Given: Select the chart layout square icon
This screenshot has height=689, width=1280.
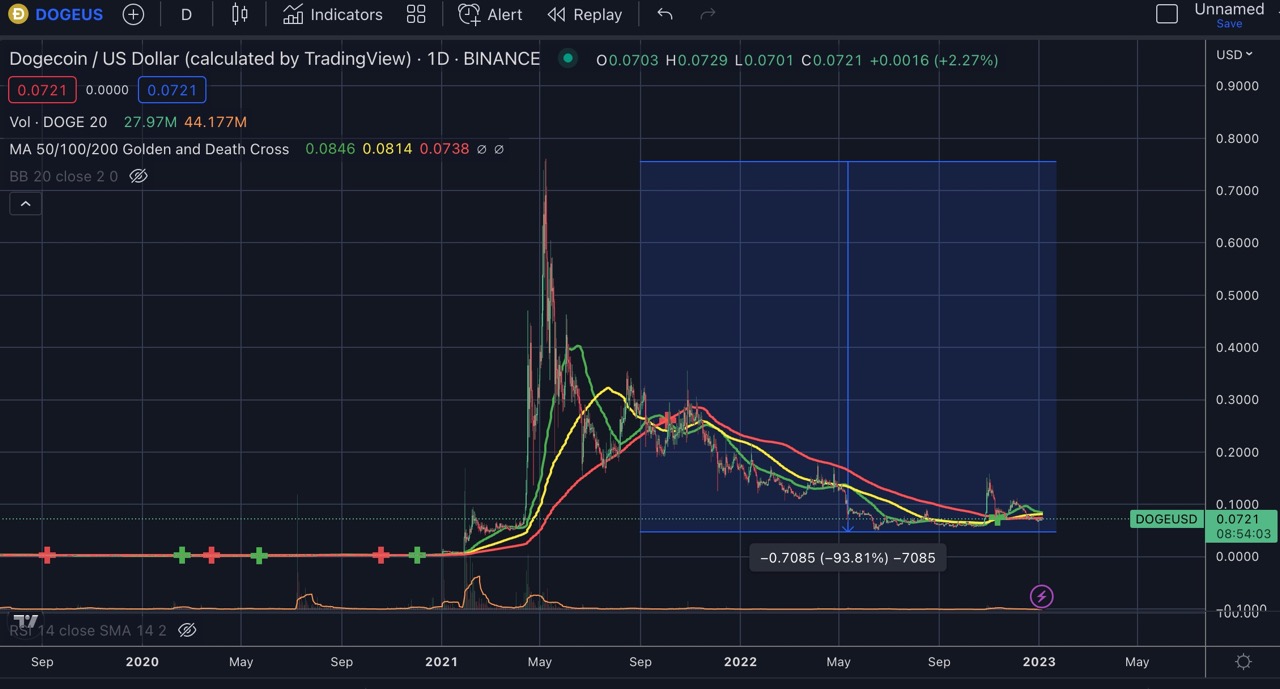Looking at the screenshot, I should [x=1166, y=14].
